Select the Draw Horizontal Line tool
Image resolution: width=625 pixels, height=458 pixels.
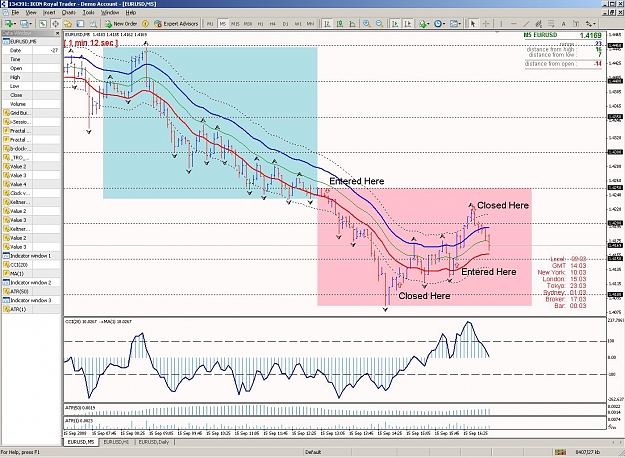click(513, 24)
